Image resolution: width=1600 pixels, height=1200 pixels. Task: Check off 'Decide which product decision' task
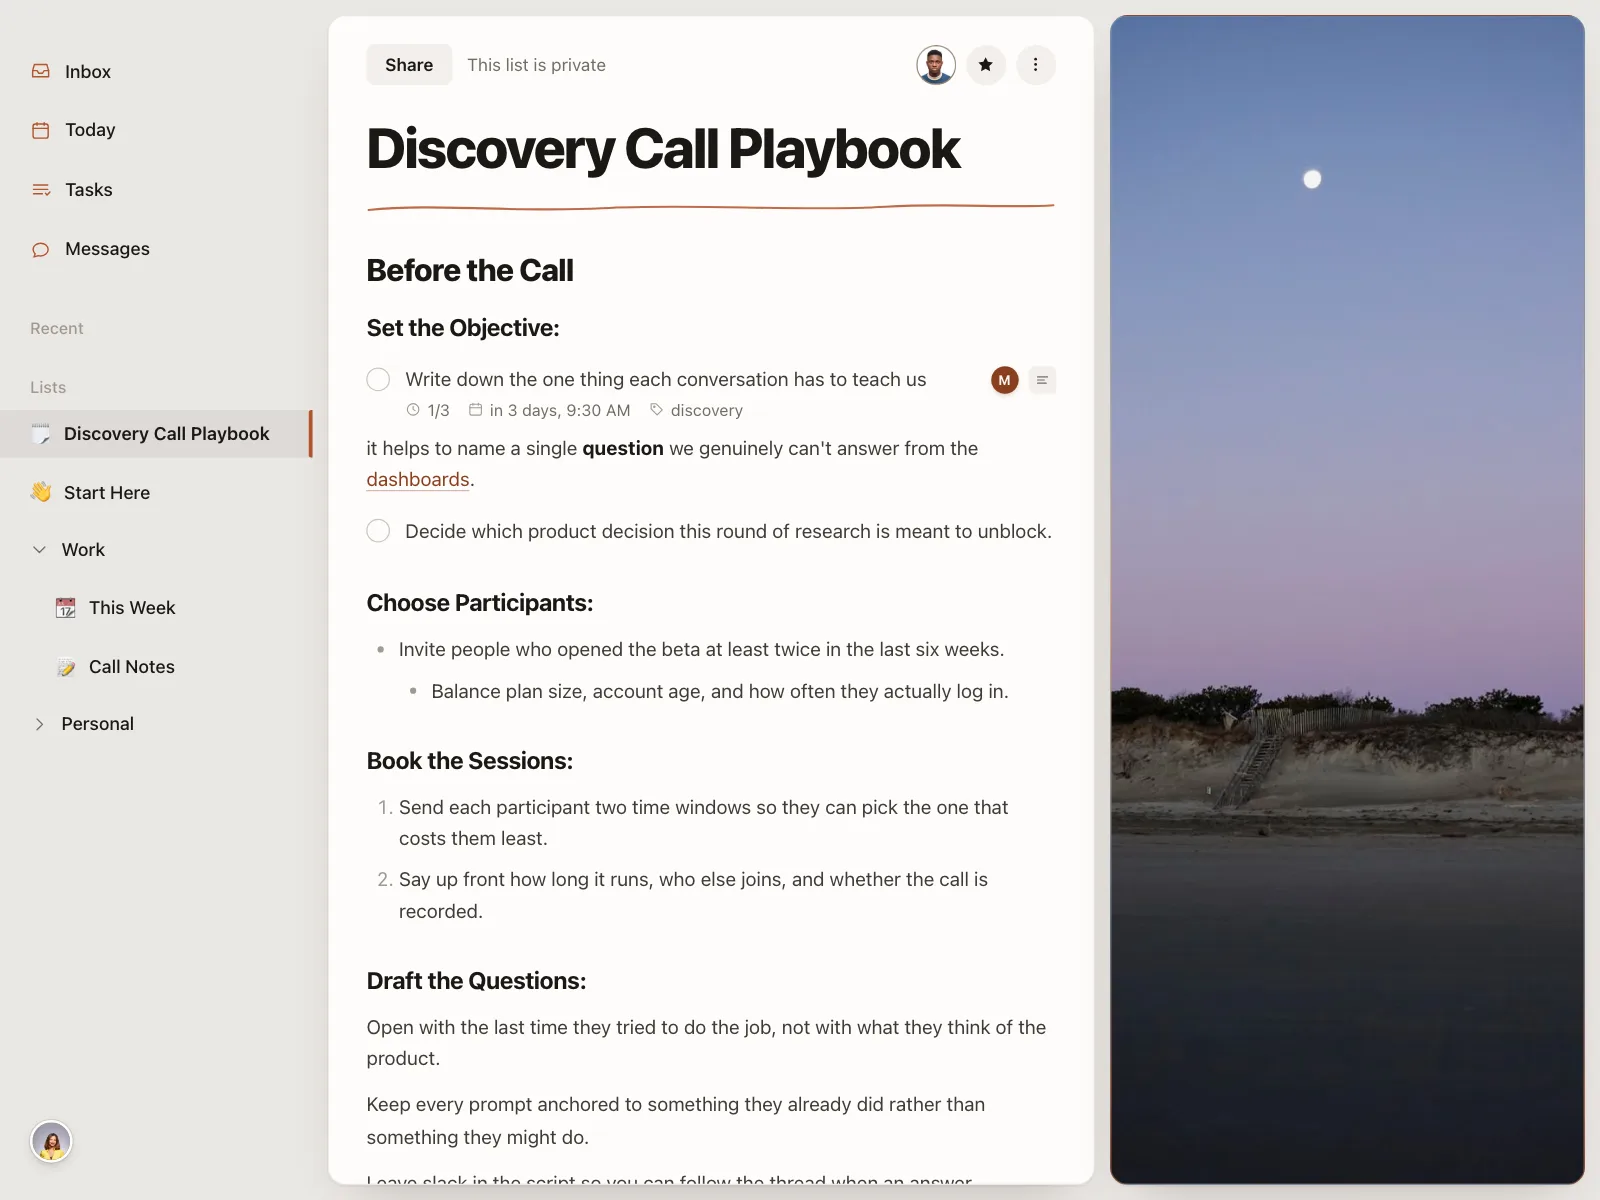coord(378,531)
